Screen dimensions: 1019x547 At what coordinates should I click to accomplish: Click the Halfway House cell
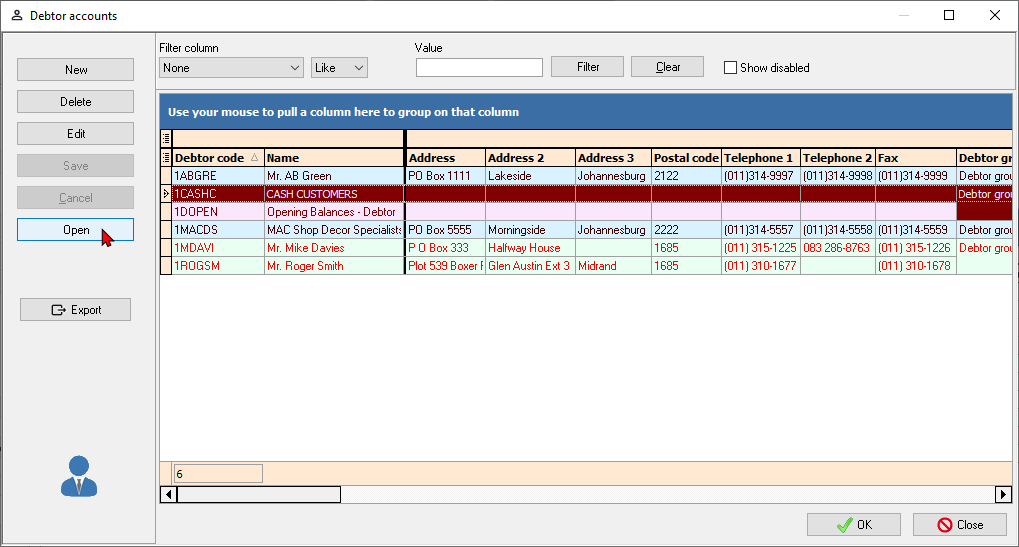pos(530,248)
